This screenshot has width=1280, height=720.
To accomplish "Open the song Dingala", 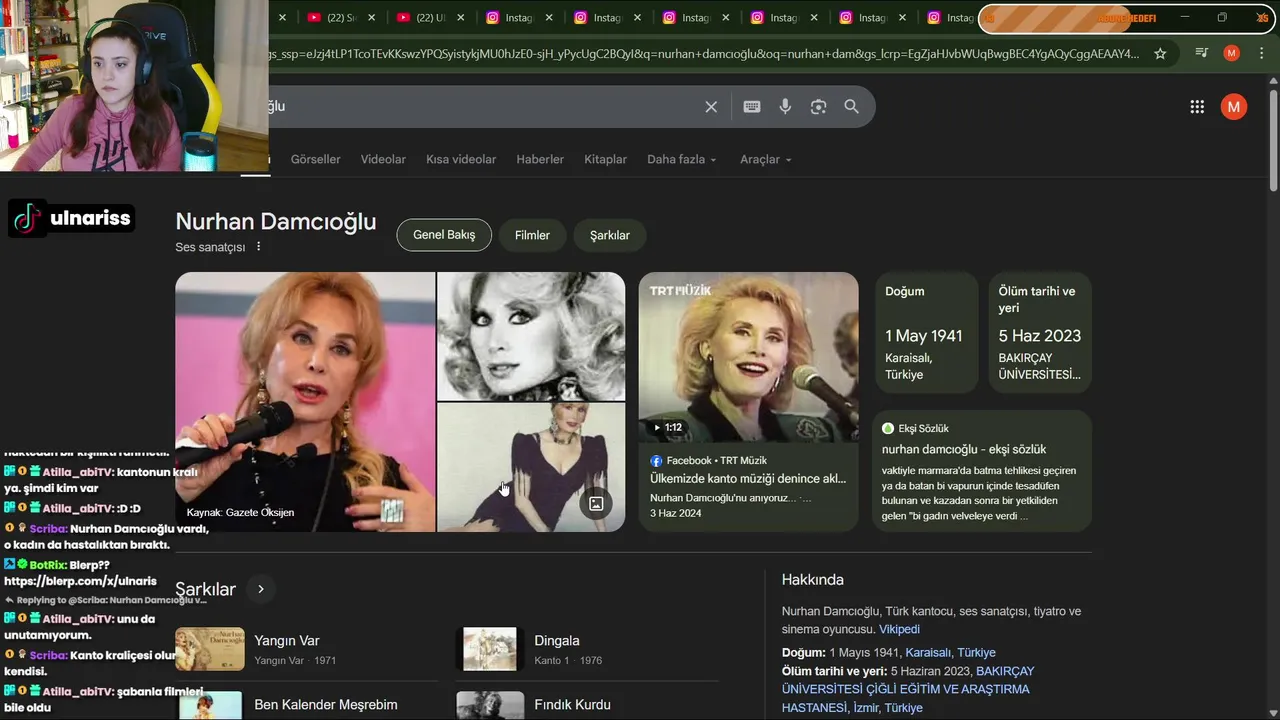I will [x=557, y=641].
